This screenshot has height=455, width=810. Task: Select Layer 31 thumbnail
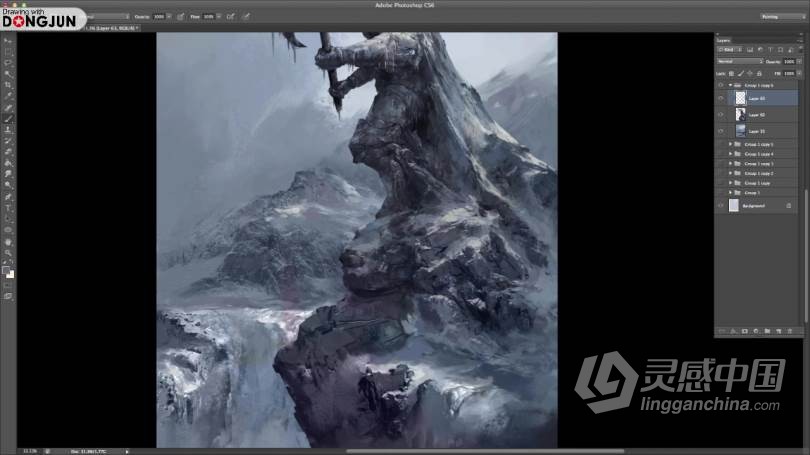740,131
